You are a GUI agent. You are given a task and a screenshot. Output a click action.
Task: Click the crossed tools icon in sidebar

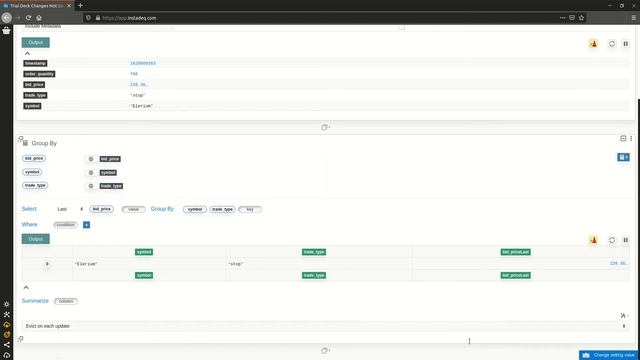click(7, 315)
